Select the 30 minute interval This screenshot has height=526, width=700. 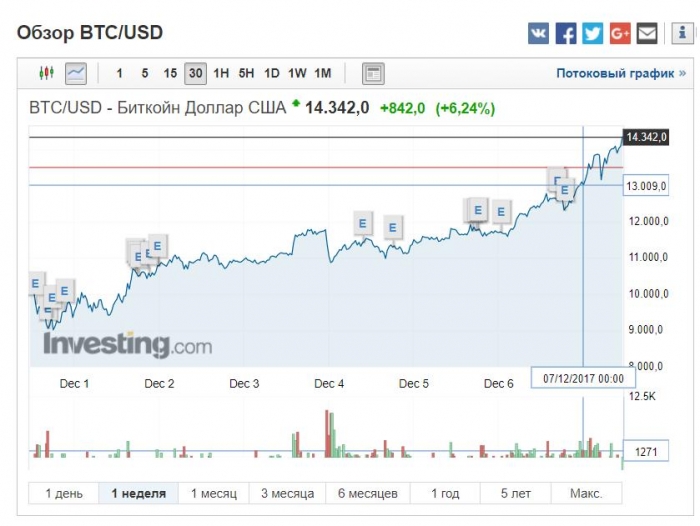tap(196, 73)
